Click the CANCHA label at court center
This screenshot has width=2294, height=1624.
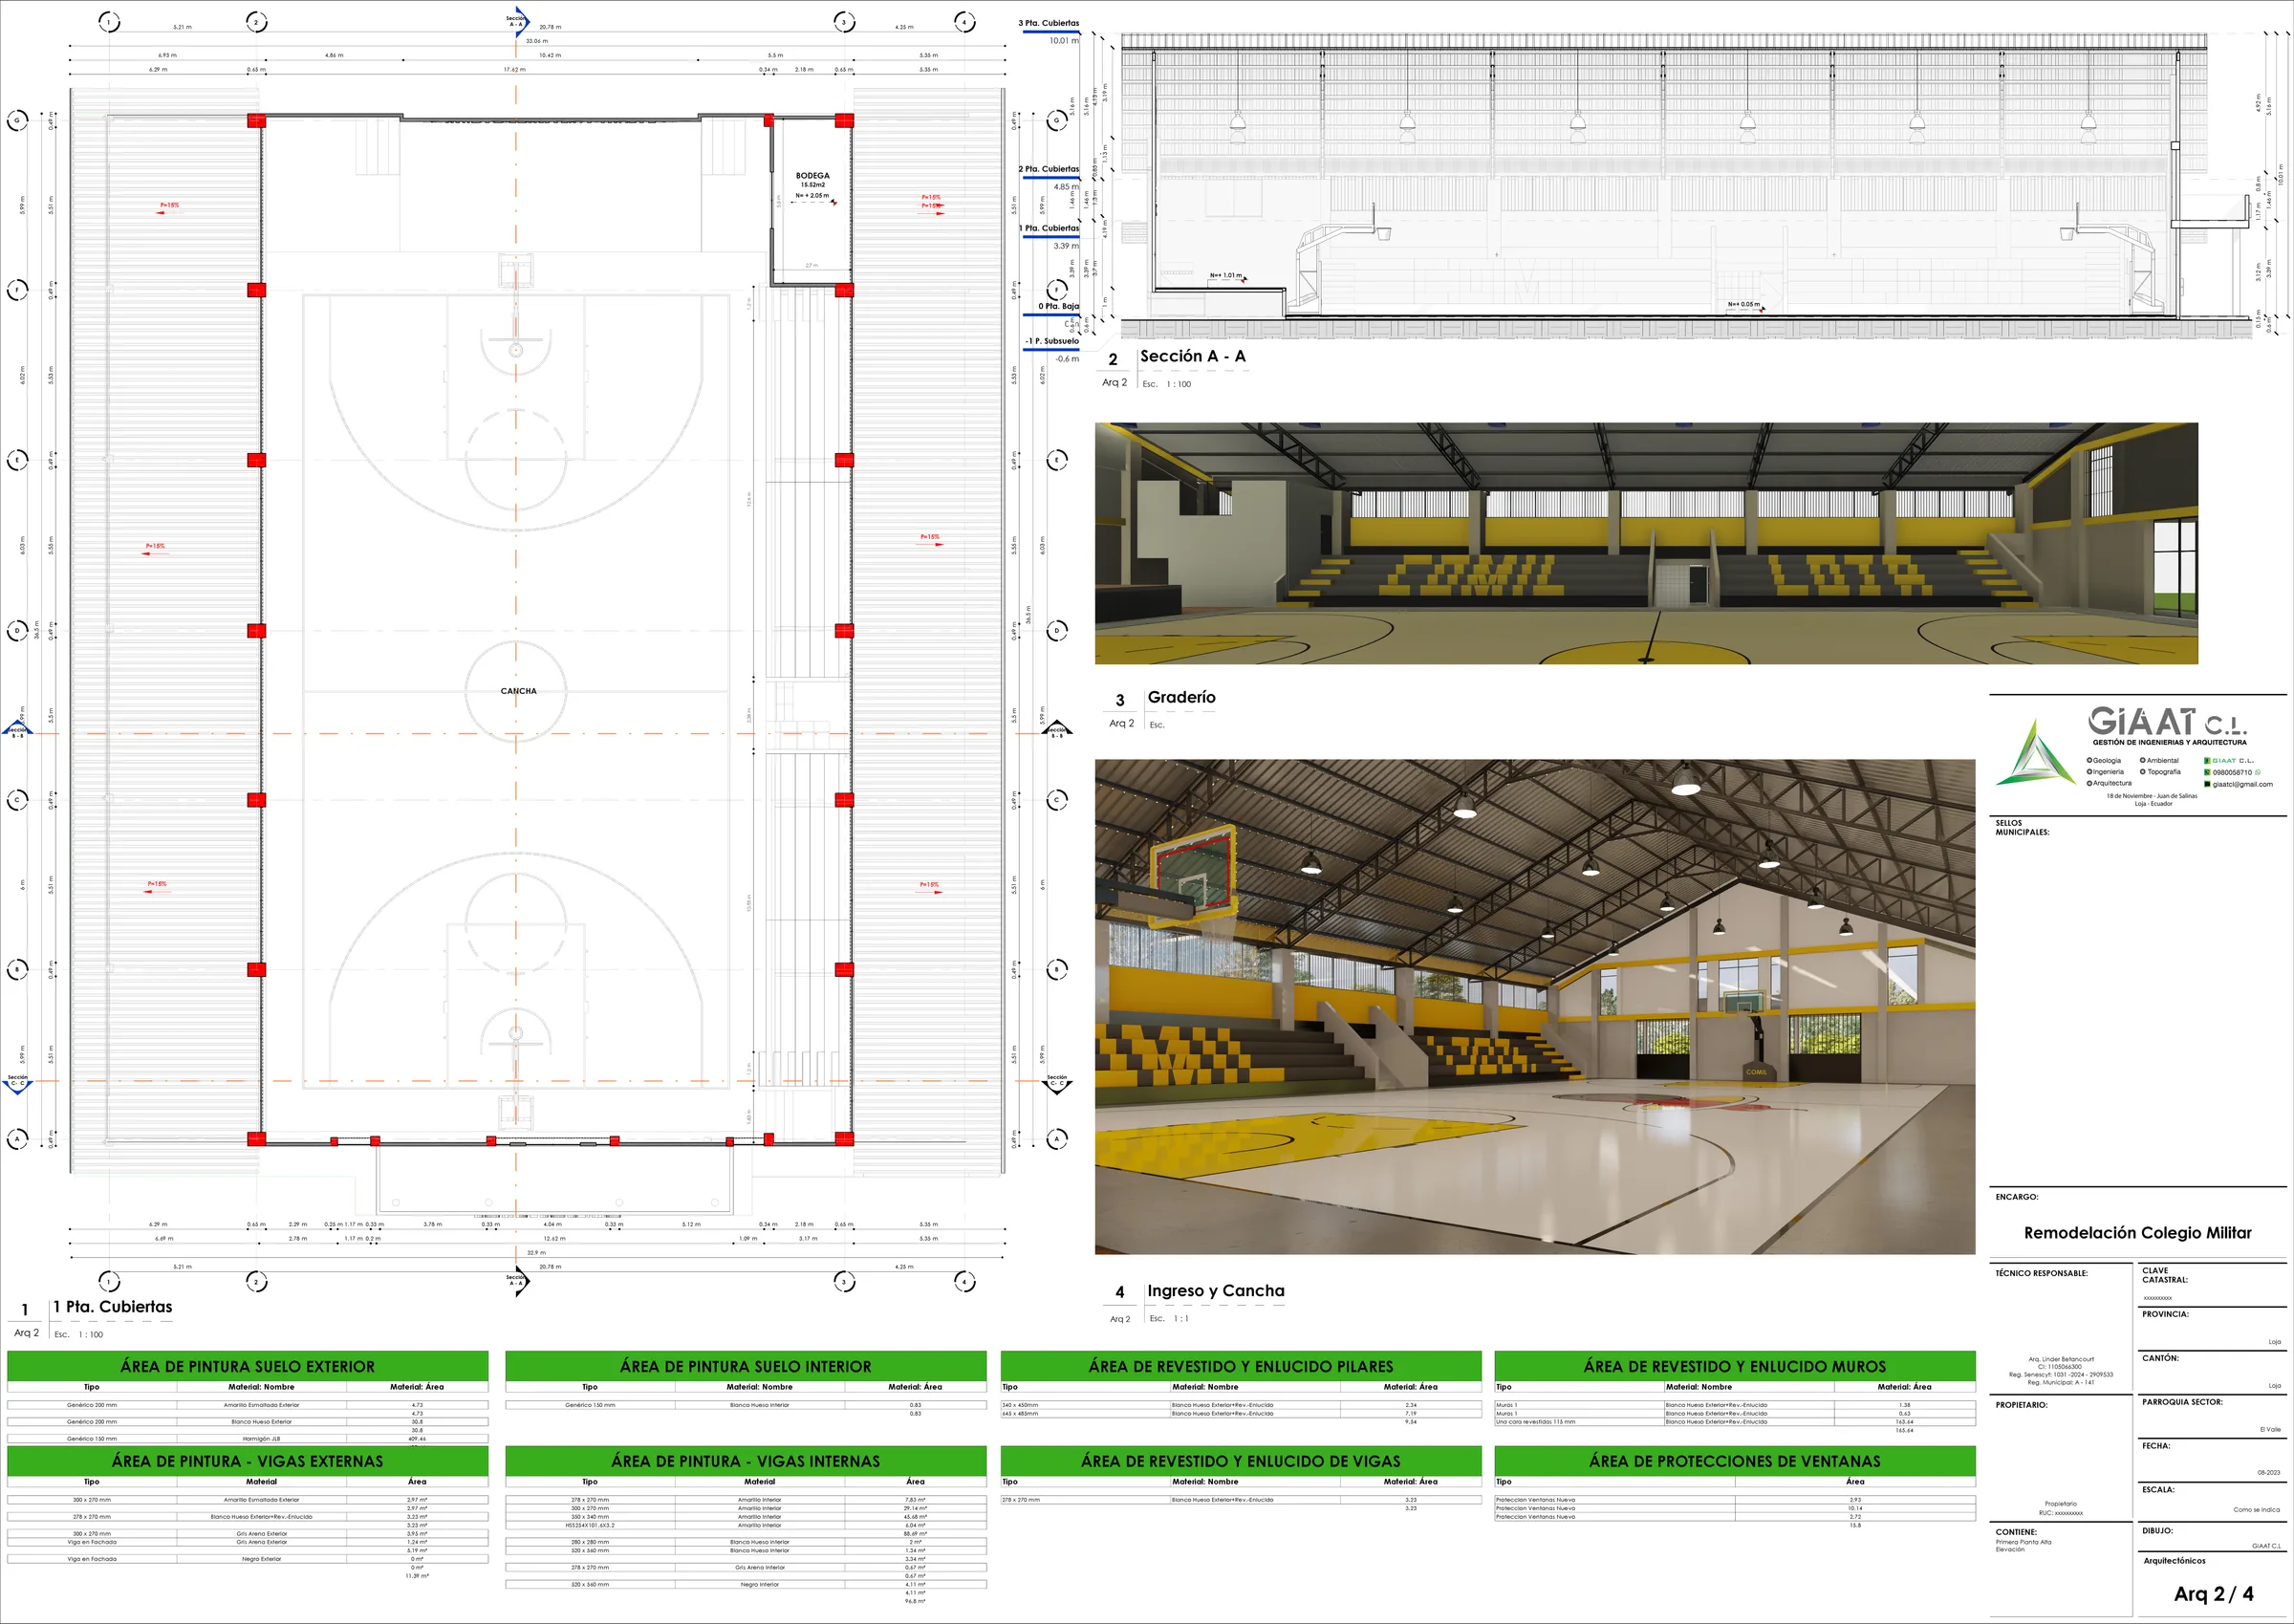tap(518, 691)
